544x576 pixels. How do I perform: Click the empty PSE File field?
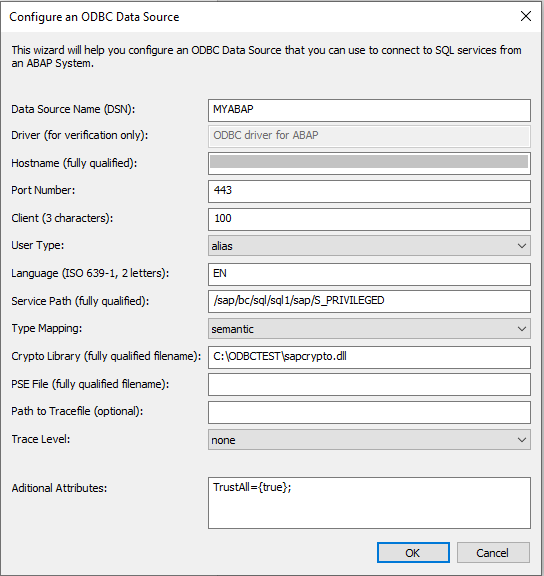tap(369, 385)
